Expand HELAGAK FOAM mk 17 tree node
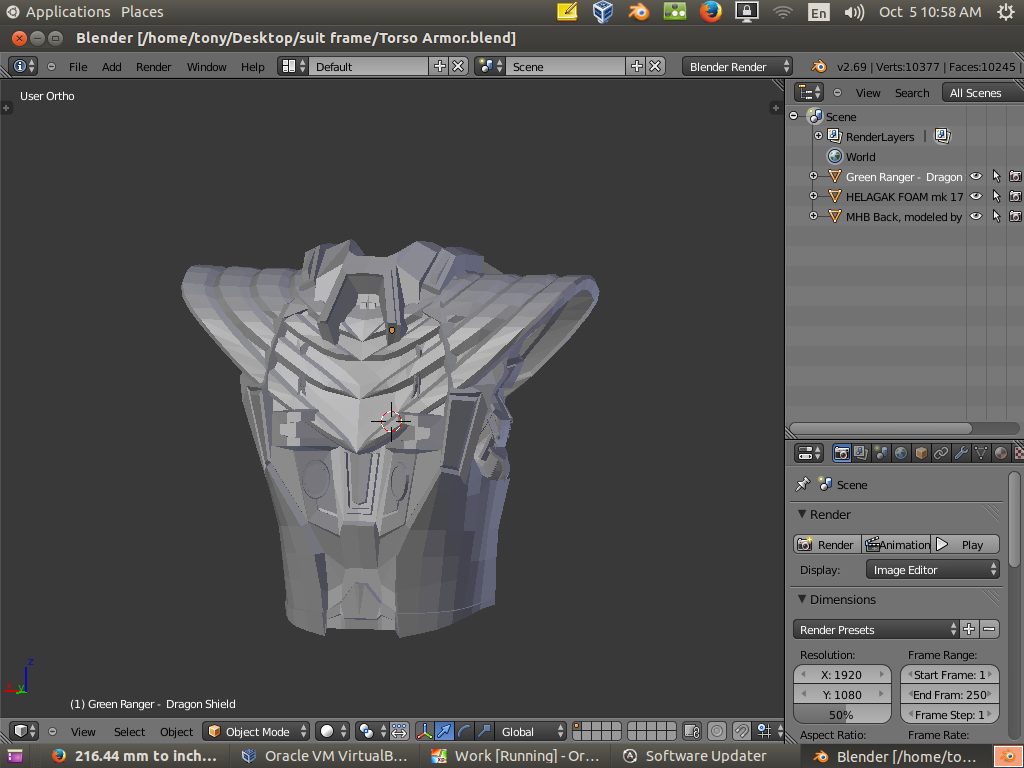The image size is (1024, 768). coord(813,196)
